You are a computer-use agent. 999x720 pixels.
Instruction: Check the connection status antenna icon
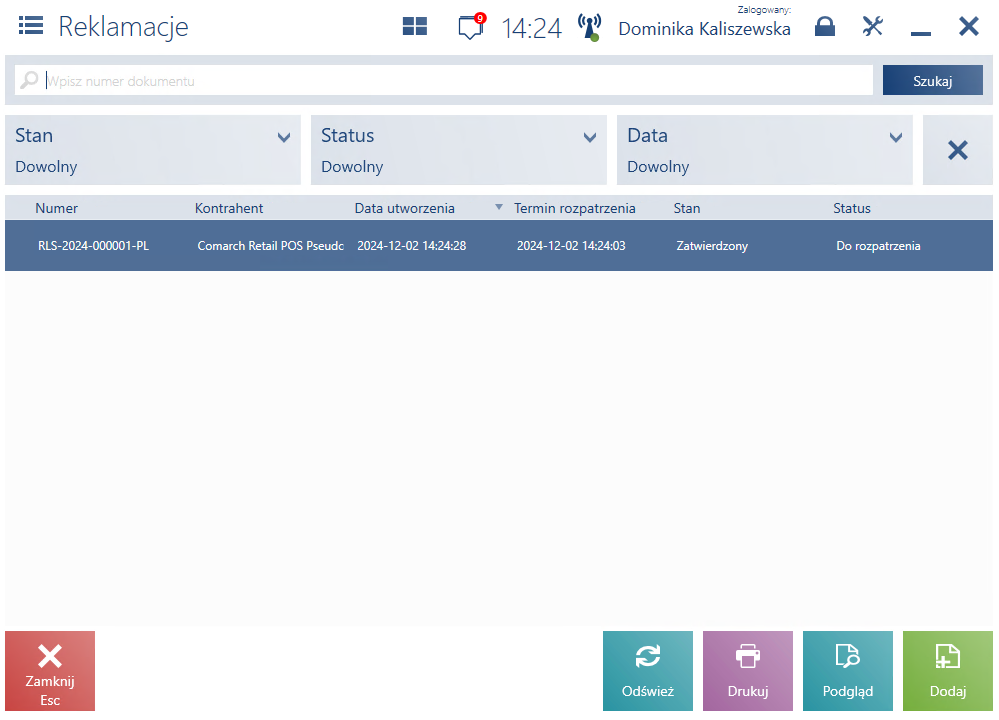pos(590,27)
